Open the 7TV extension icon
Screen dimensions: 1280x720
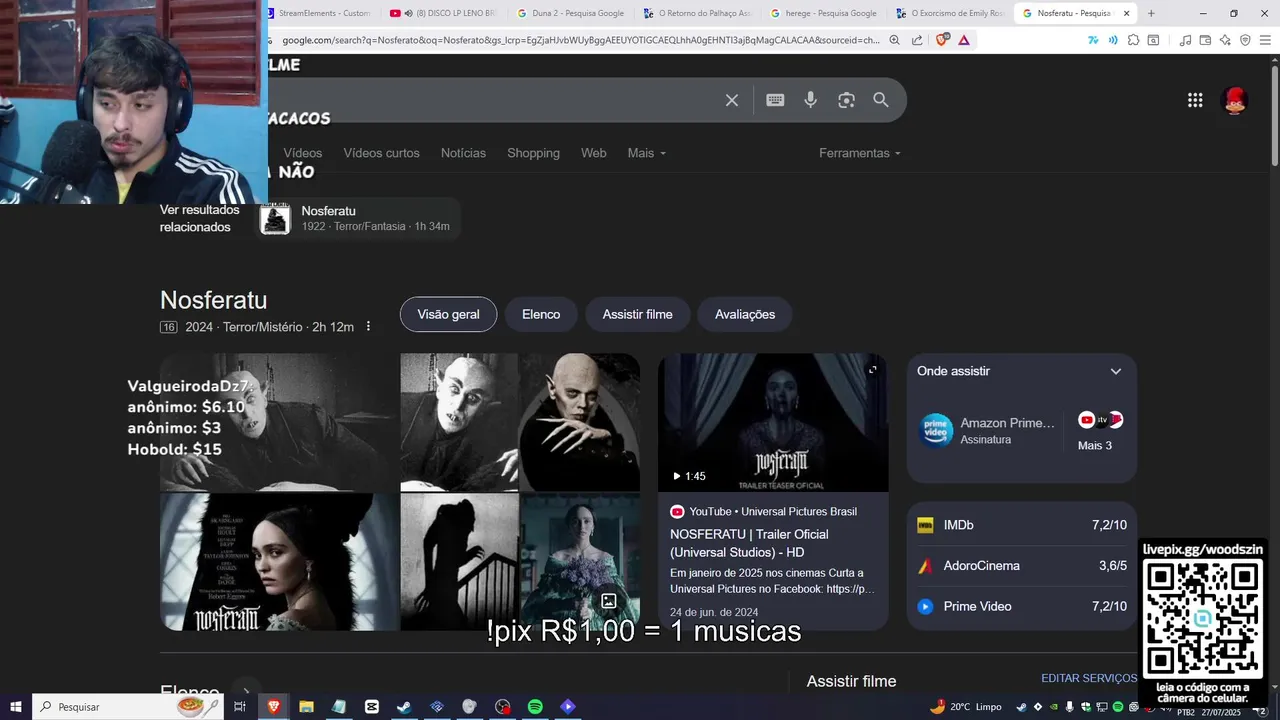[1093, 40]
